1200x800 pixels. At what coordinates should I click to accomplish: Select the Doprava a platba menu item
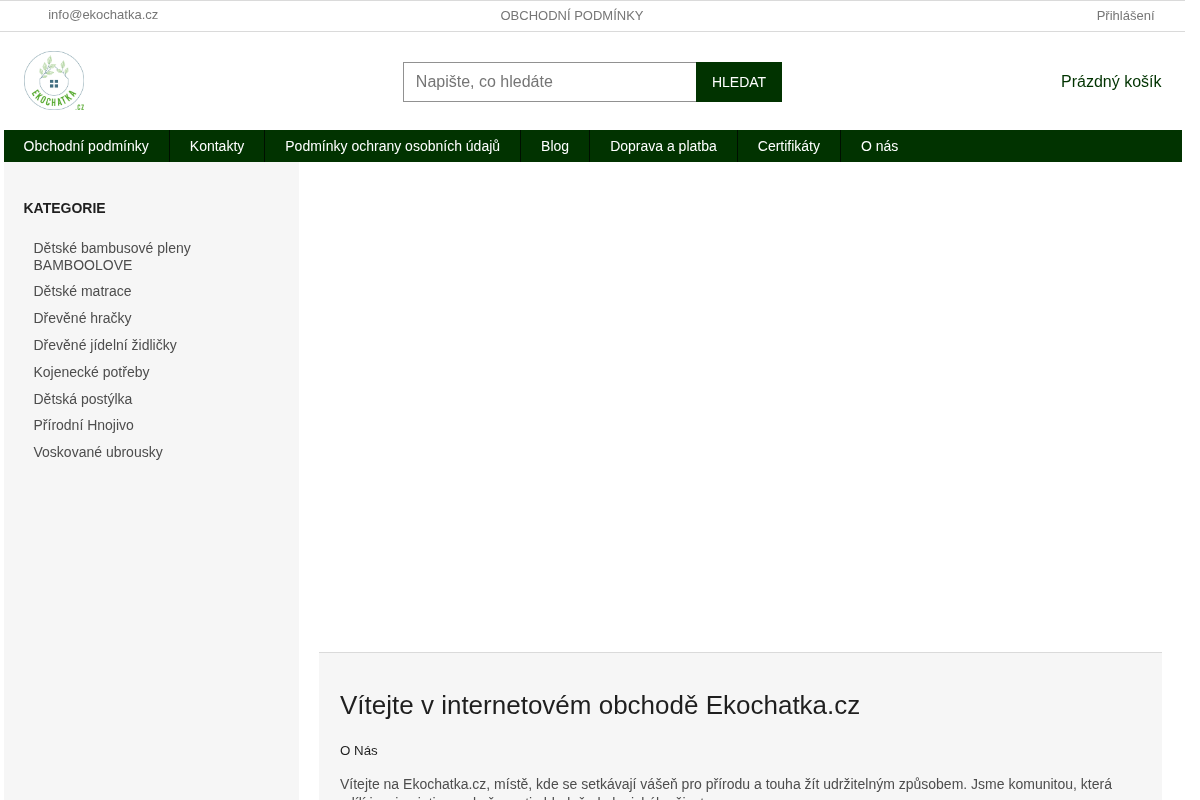click(x=663, y=146)
